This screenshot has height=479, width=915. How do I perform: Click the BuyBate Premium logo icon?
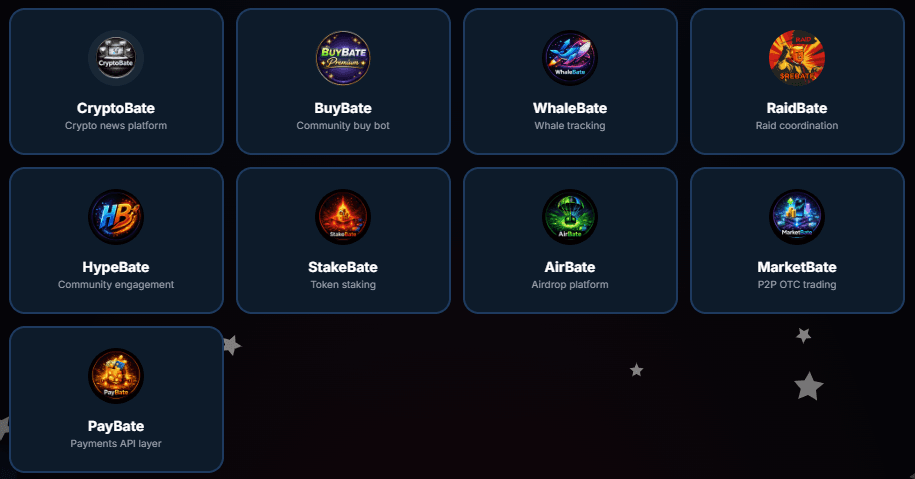tap(343, 58)
